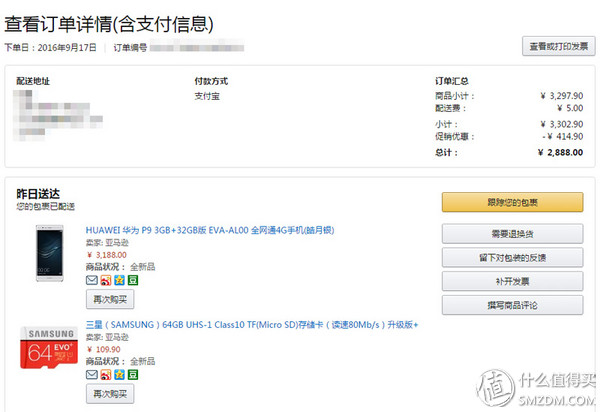This screenshot has width=600, height=412.
Task: Click the yellow 跟踪您的包裹 button
Action: click(x=512, y=202)
